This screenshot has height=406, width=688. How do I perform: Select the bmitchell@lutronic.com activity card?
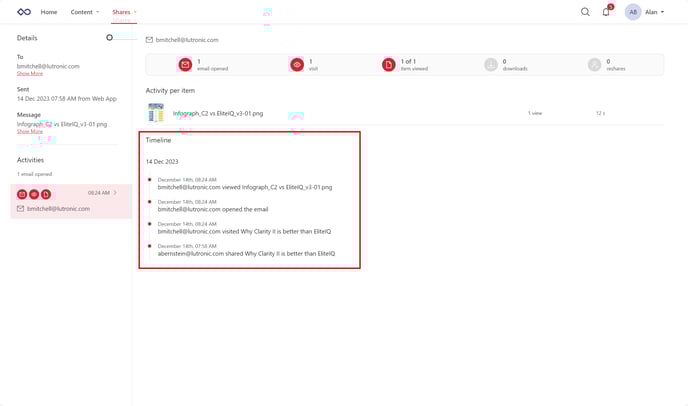70,201
